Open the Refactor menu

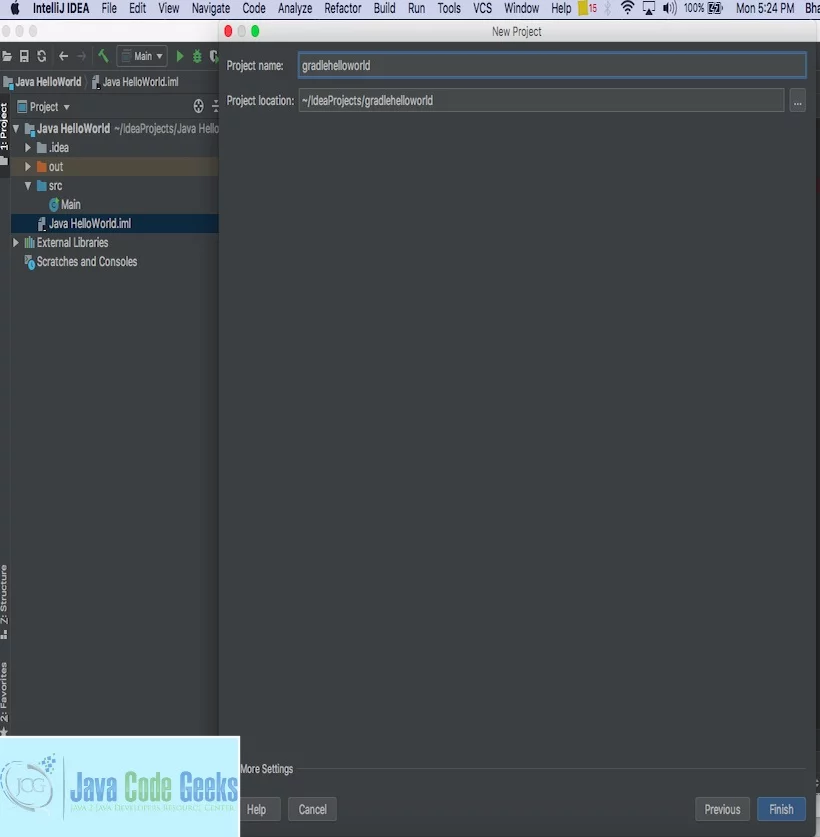(343, 8)
